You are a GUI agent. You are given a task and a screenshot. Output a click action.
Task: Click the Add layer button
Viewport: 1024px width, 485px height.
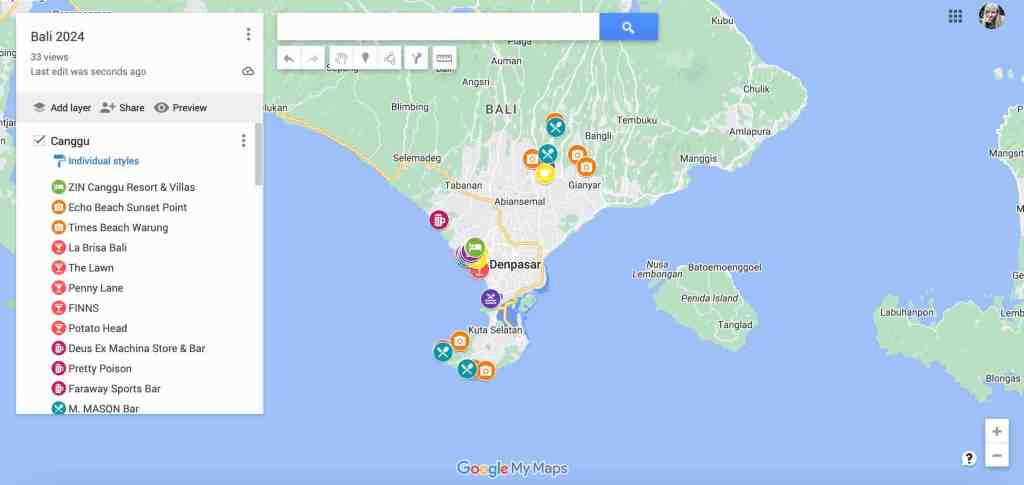[x=62, y=108]
